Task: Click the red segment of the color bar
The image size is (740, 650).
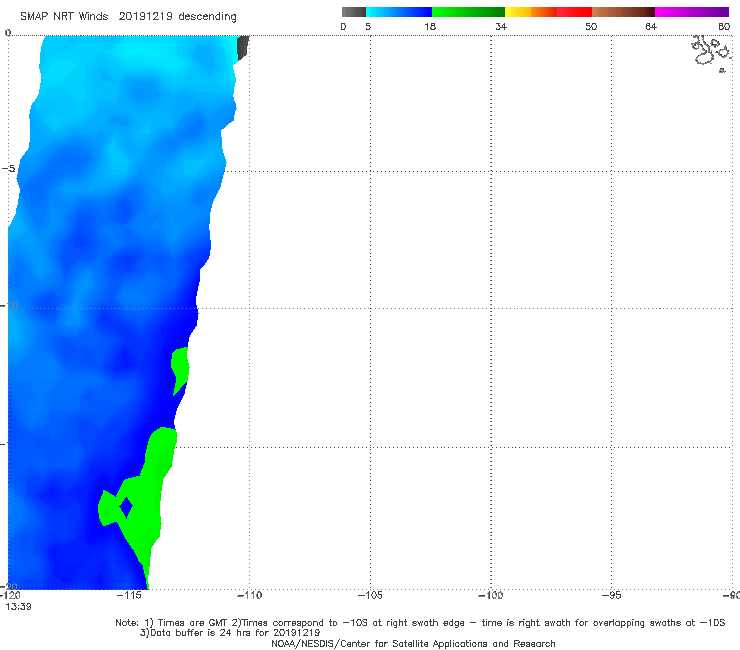Action: click(x=574, y=12)
